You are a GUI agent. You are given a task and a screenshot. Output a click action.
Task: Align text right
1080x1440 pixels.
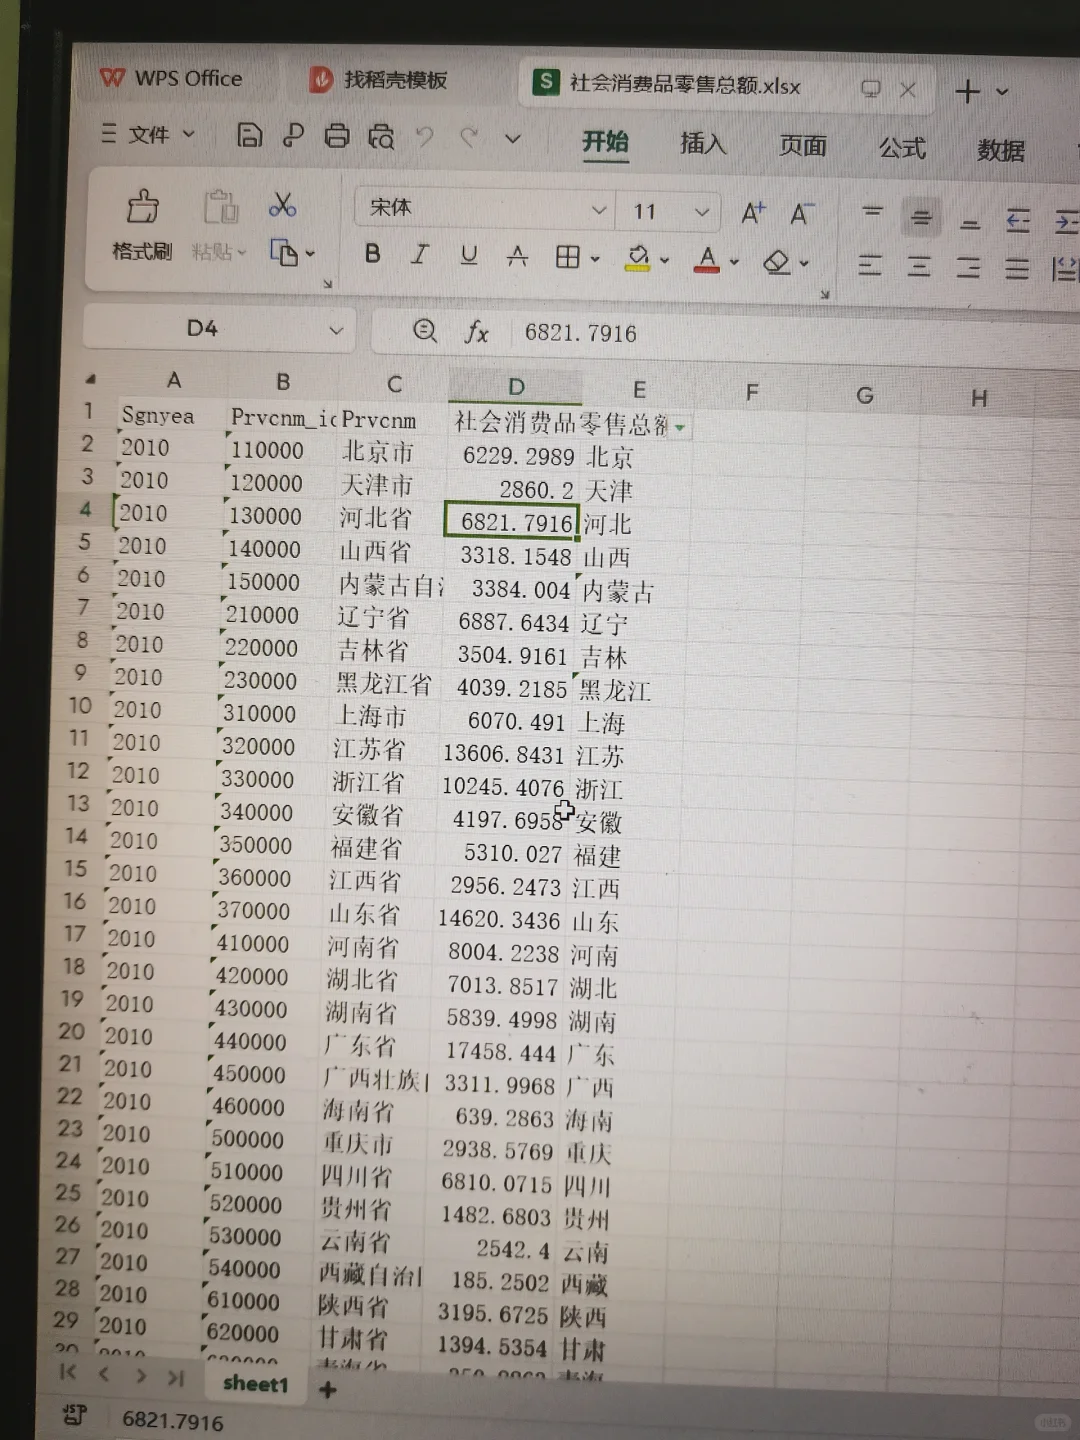(968, 267)
